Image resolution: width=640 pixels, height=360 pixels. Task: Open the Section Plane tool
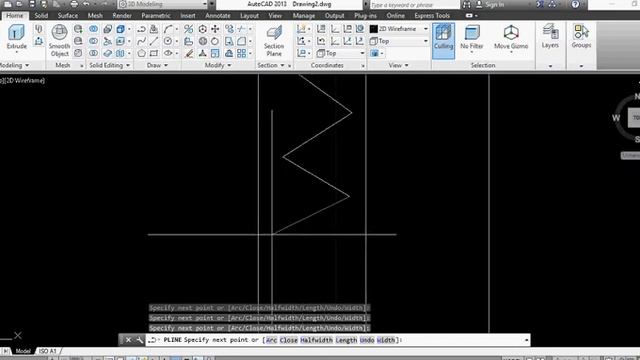pyautogui.click(x=274, y=41)
